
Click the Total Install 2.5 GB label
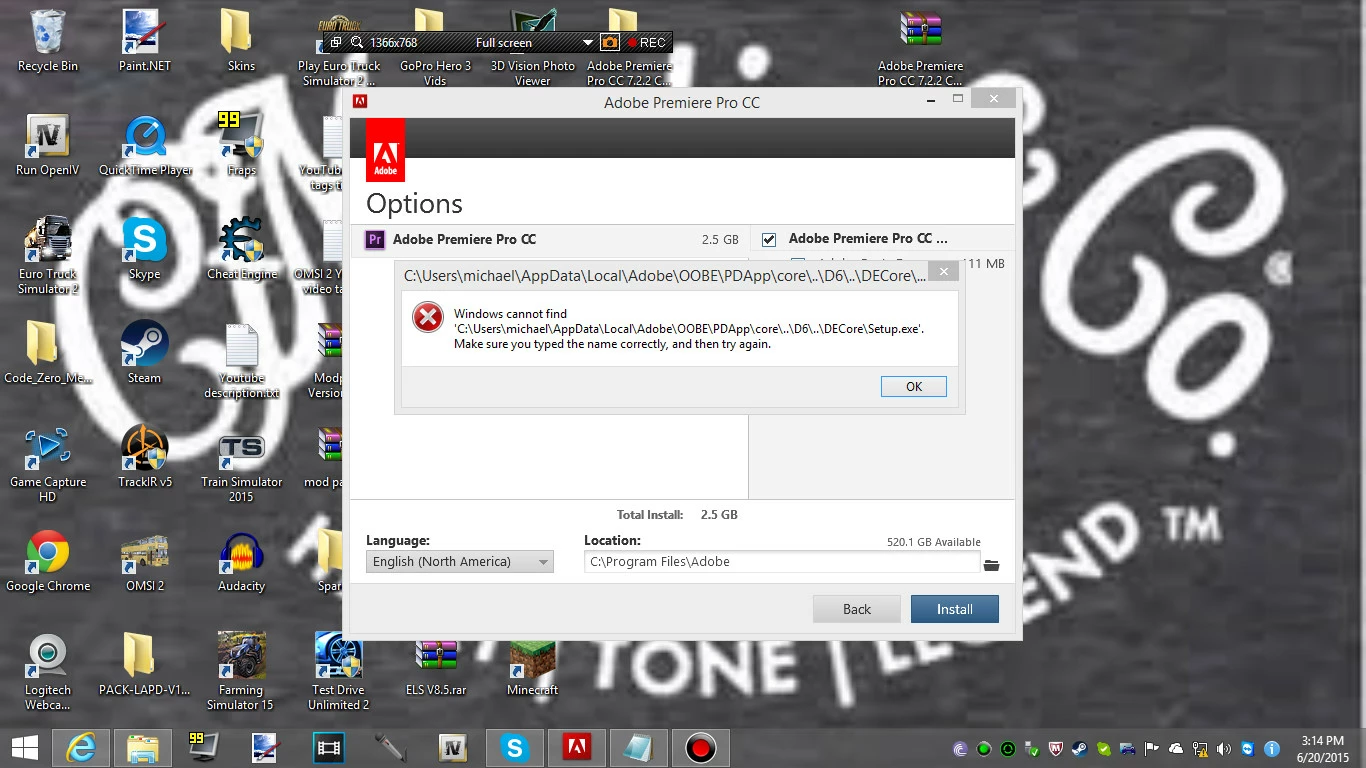point(677,515)
